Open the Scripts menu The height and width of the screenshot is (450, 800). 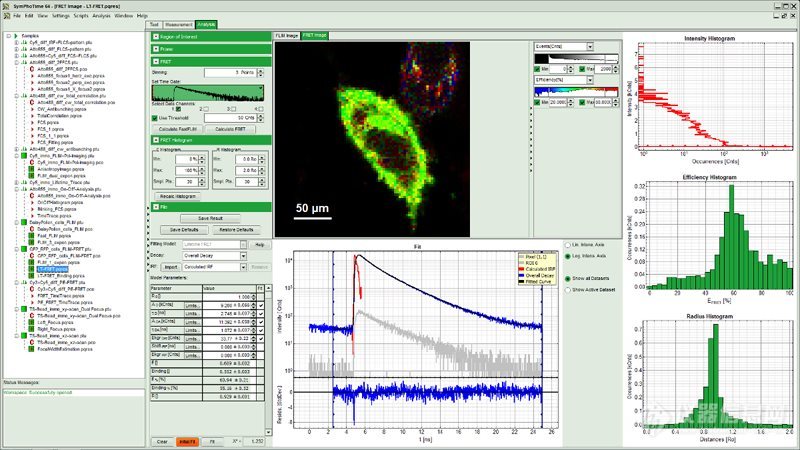pos(79,17)
